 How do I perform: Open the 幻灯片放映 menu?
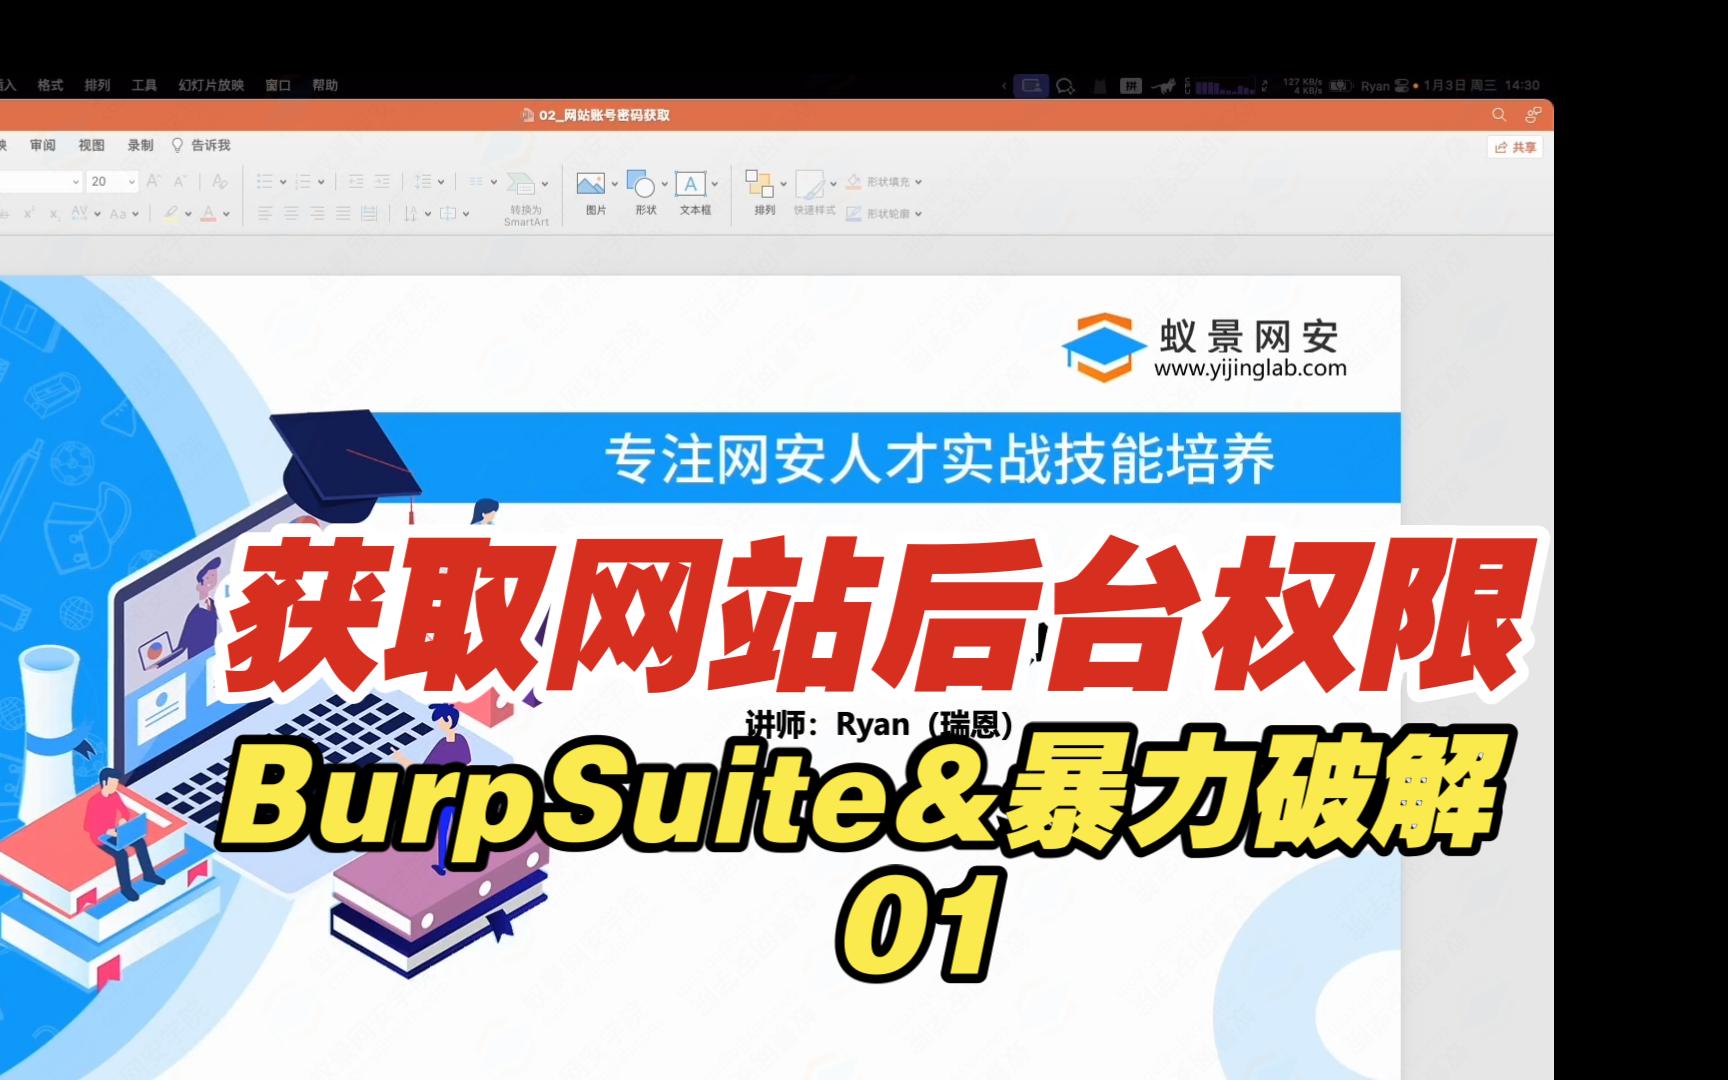[x=211, y=86]
